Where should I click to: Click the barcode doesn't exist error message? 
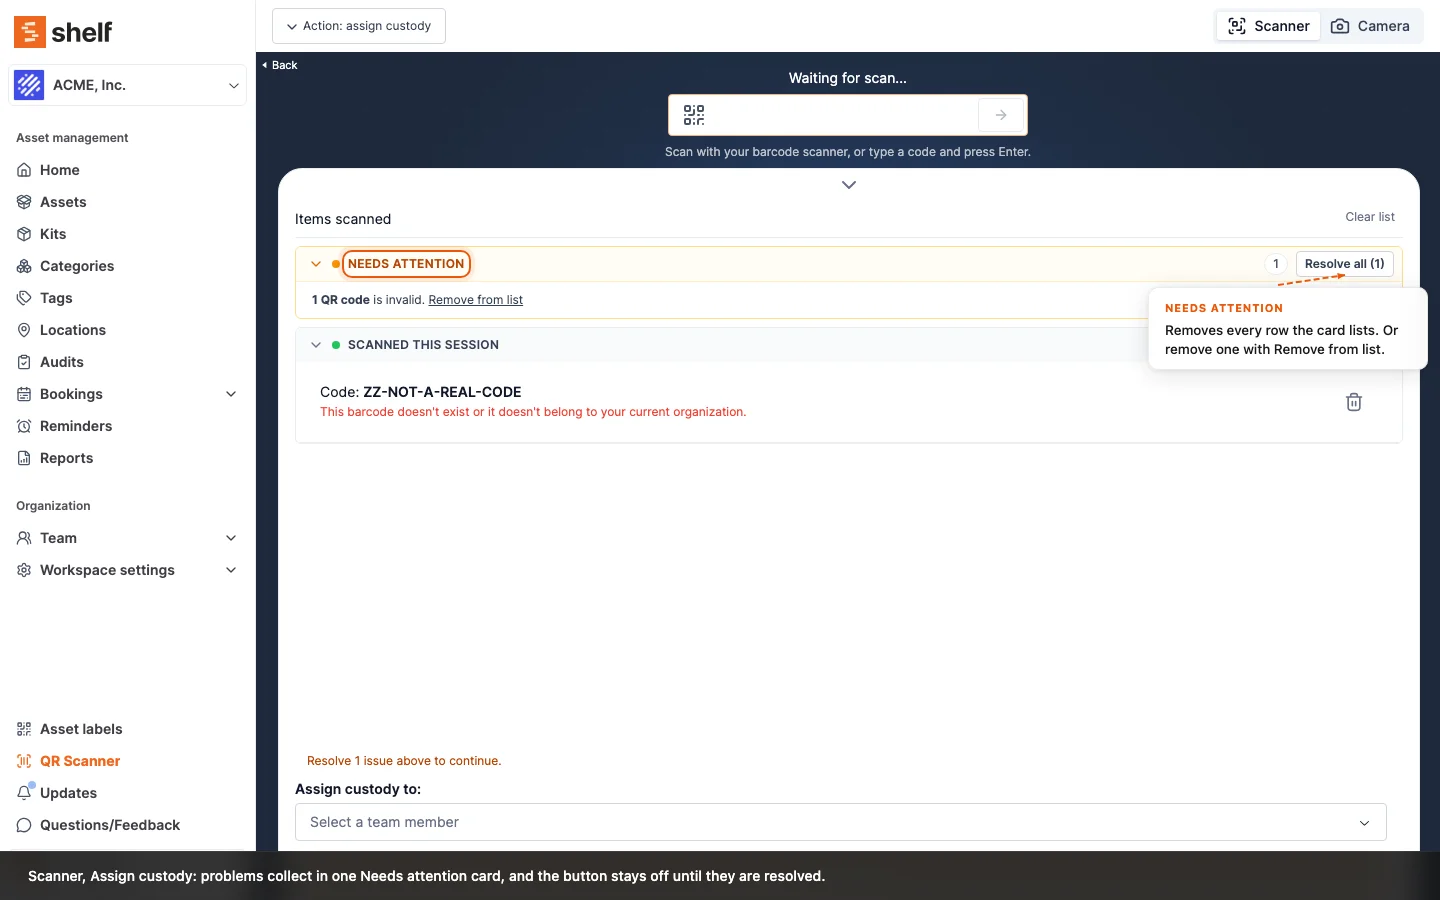533,412
